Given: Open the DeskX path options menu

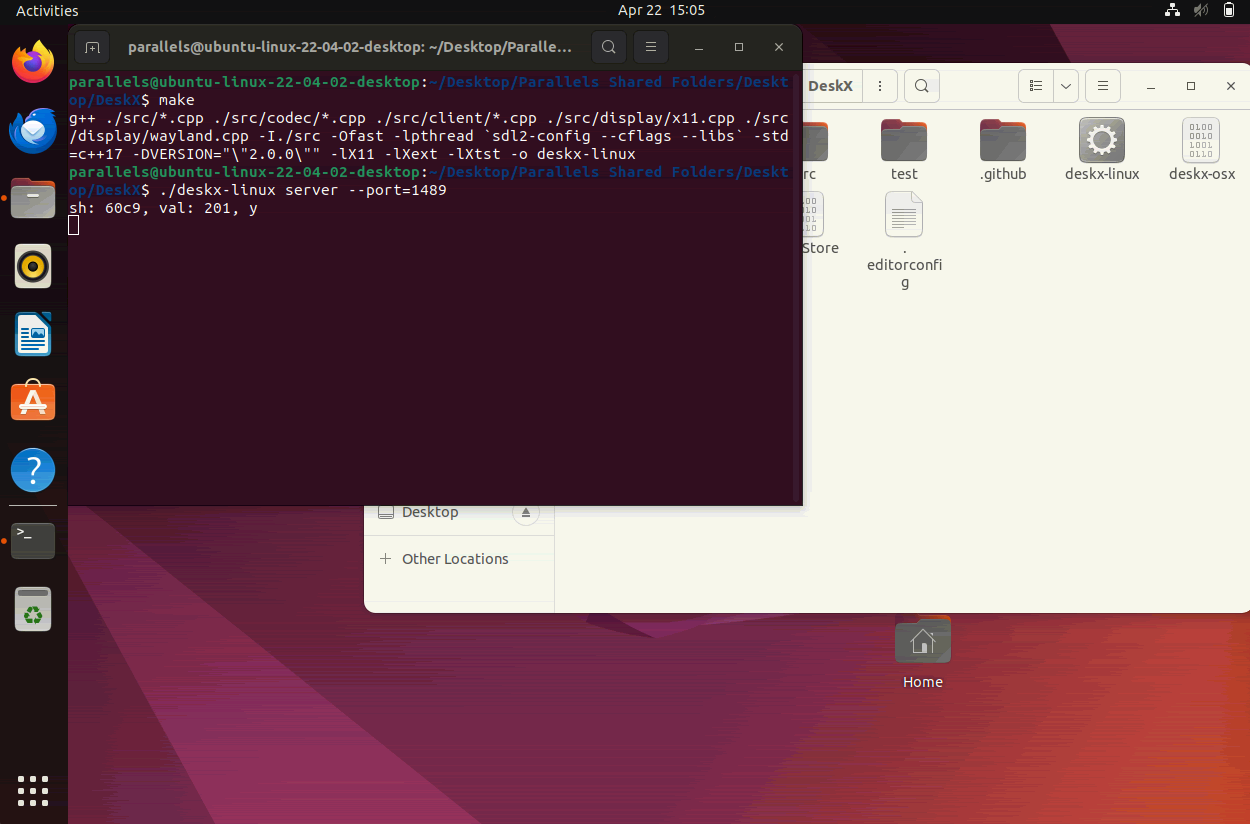Looking at the screenshot, I should (879, 86).
